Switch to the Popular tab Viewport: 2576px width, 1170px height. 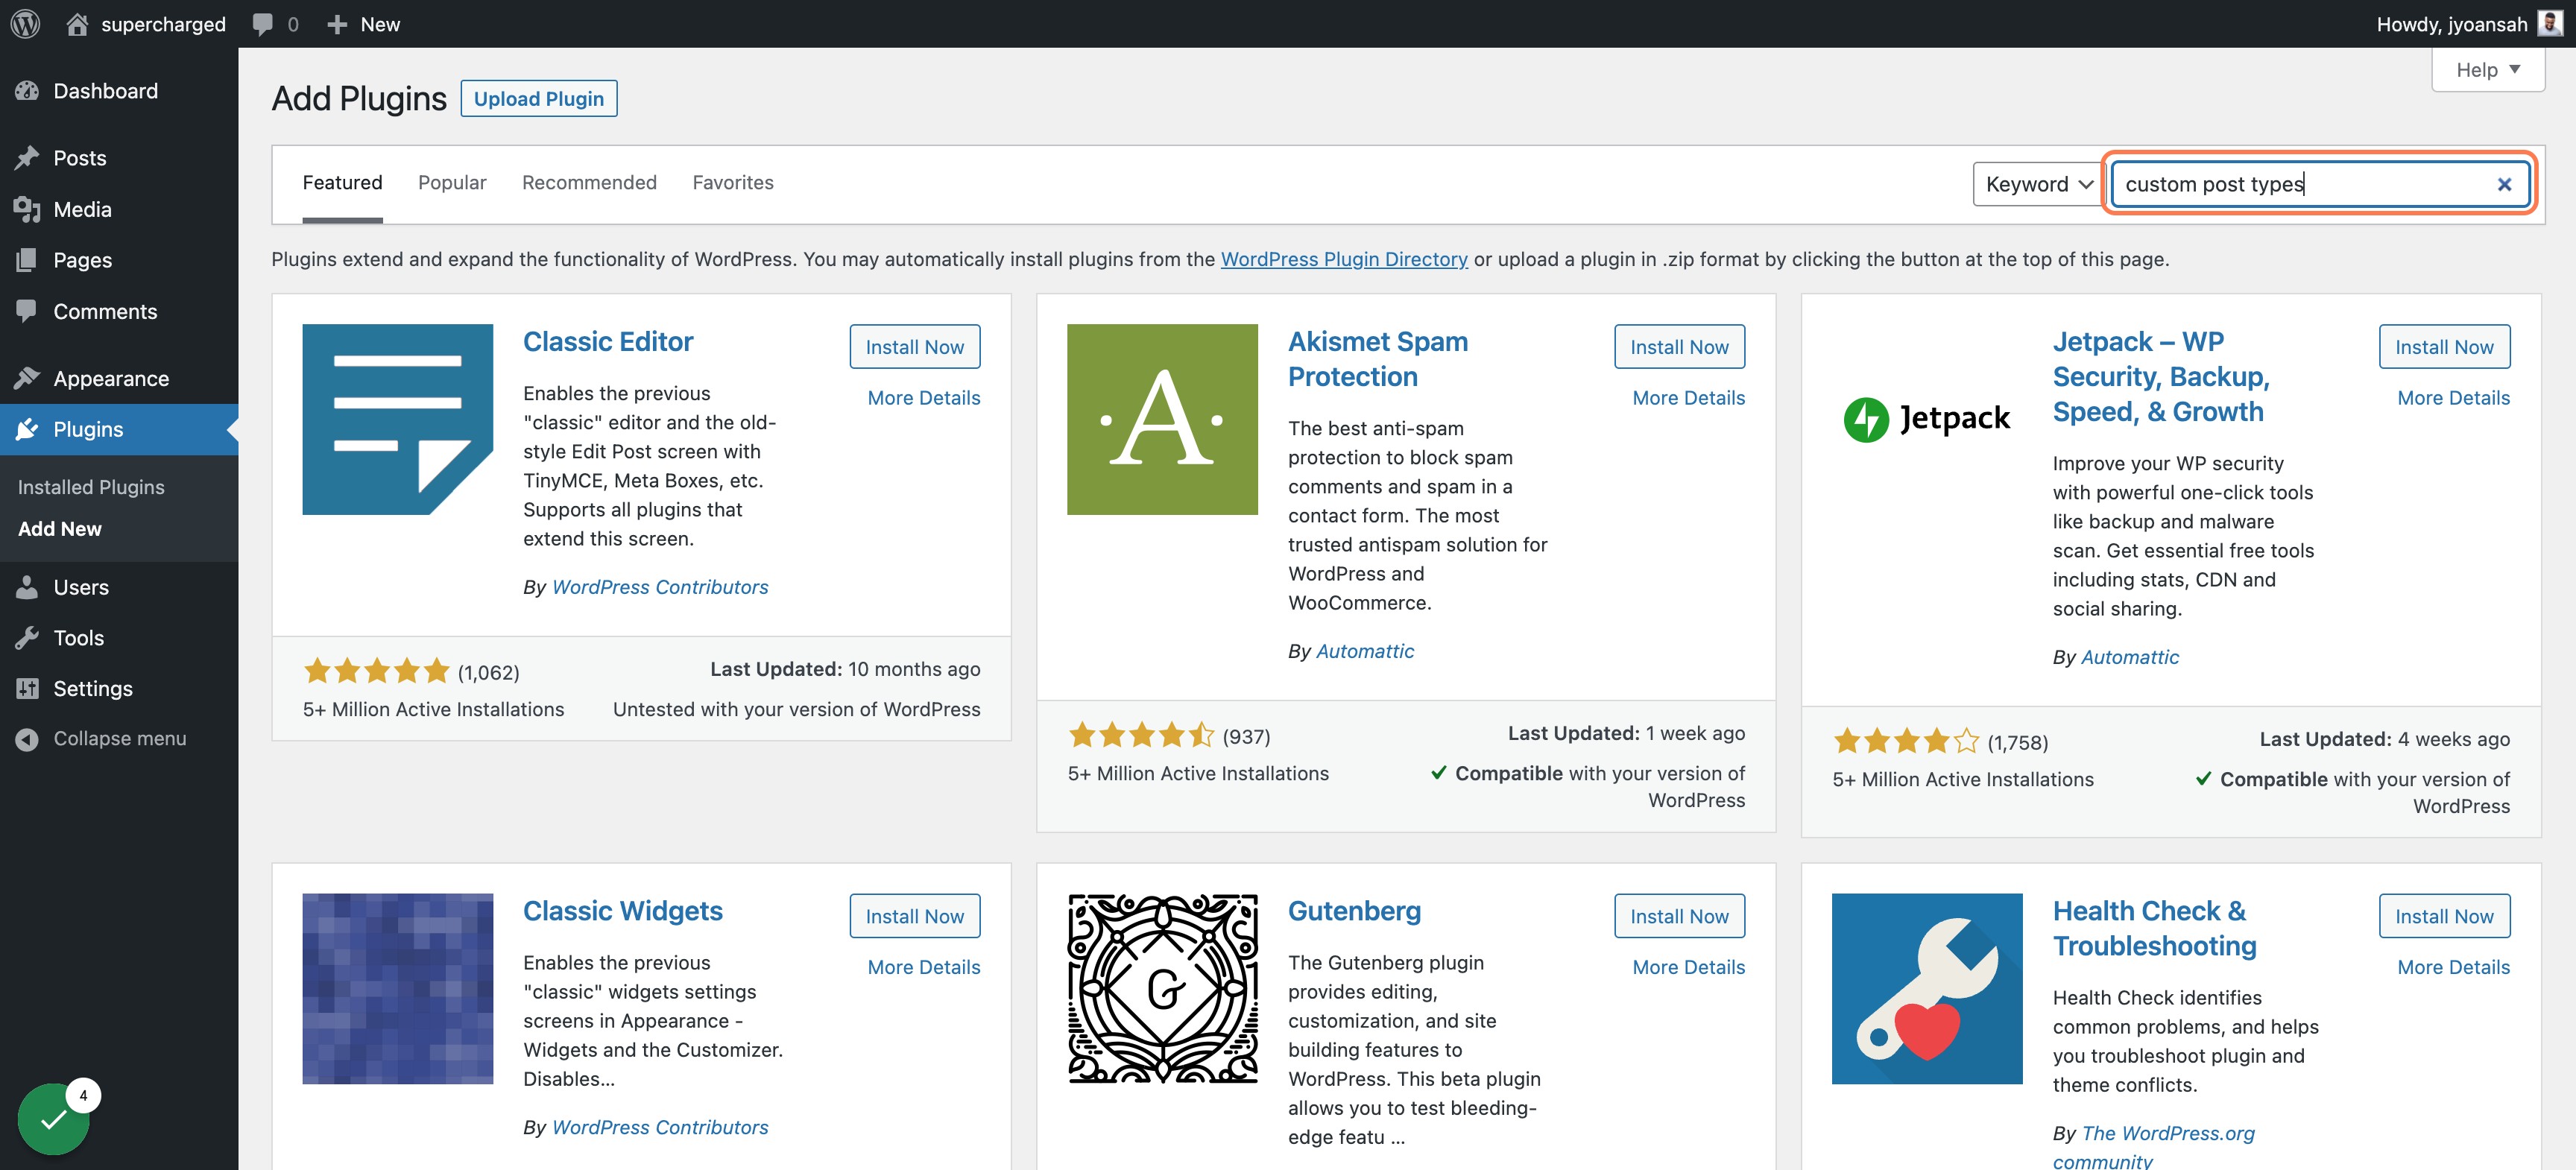point(452,183)
